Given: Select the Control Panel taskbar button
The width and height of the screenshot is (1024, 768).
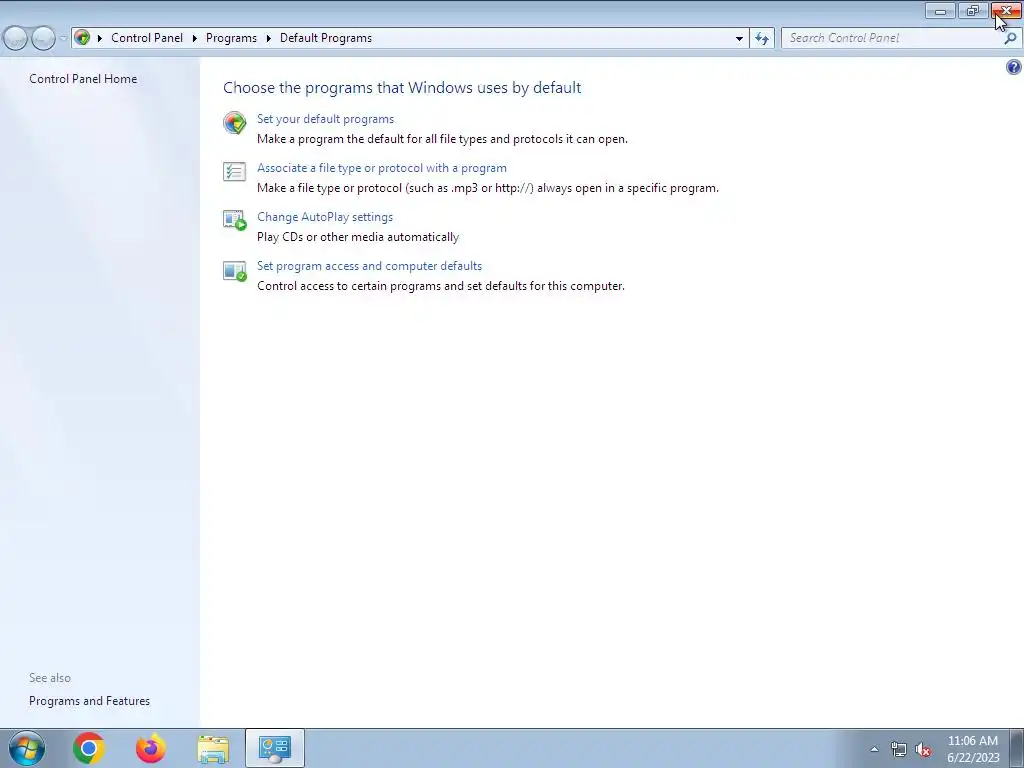Looking at the screenshot, I should [275, 748].
